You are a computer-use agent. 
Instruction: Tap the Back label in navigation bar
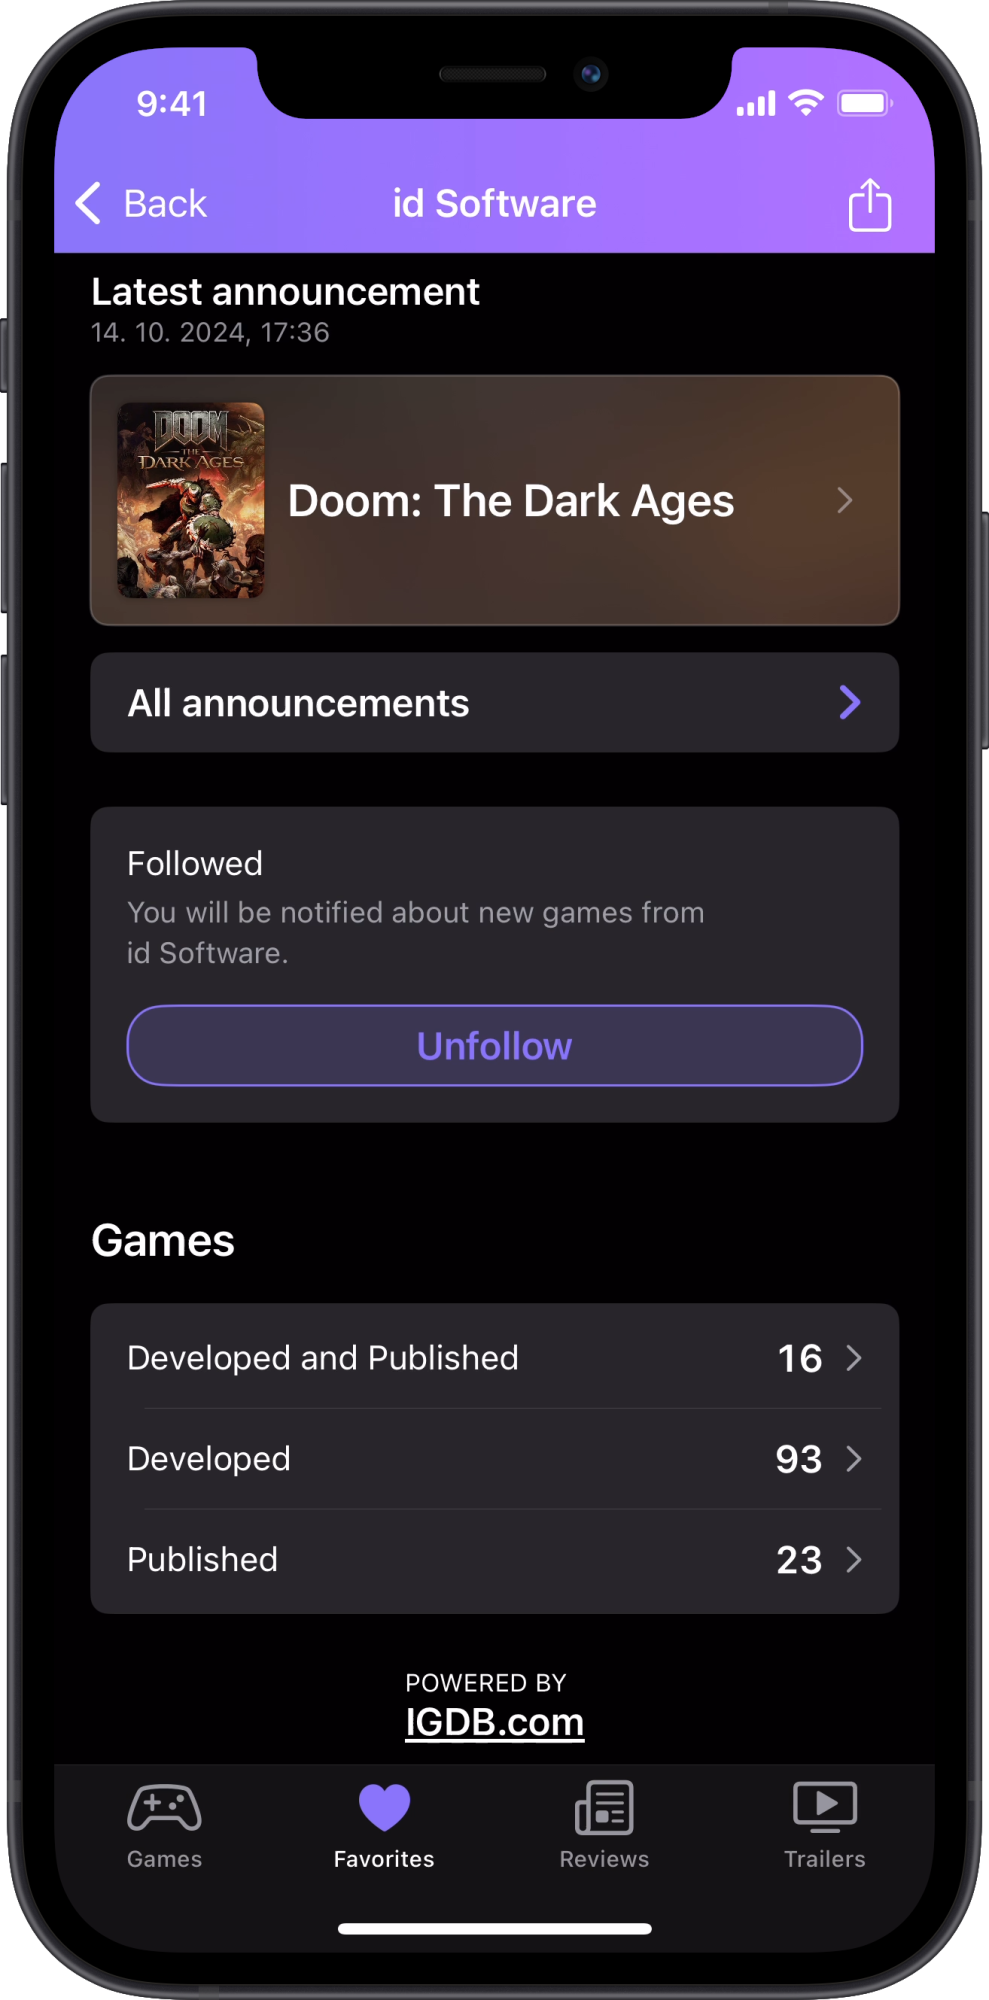point(165,204)
